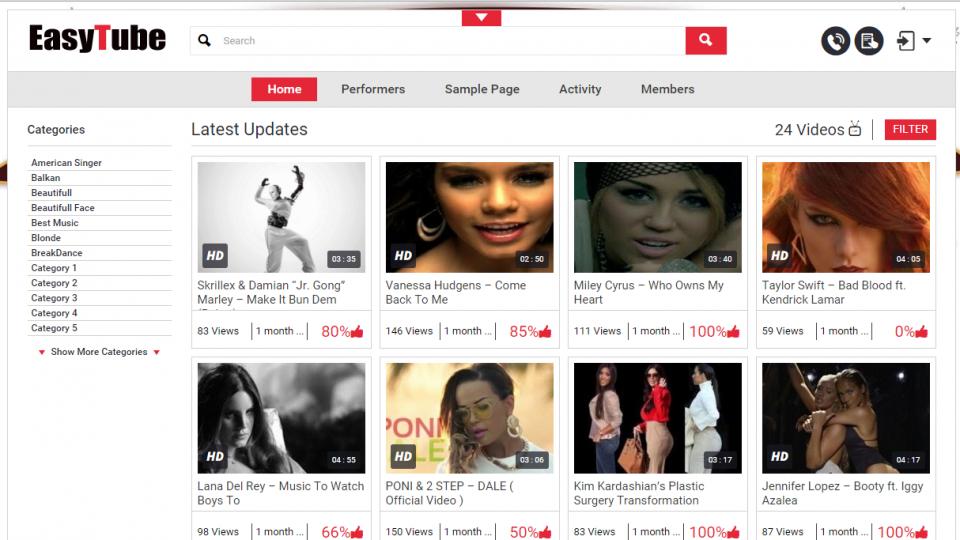Open Vanessa Hudgens video thumbnail
960x540 pixels.
pyautogui.click(x=469, y=217)
